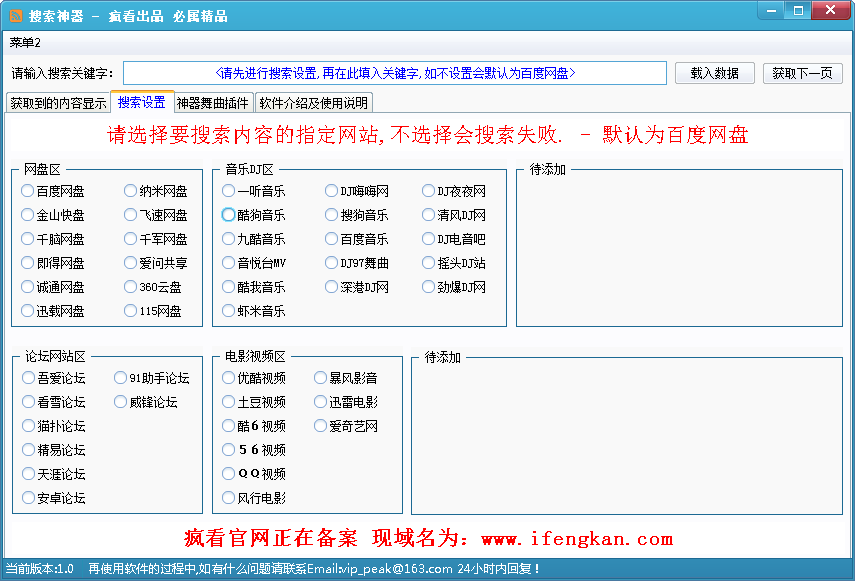This screenshot has width=855, height=581.
Task: Switch to the 搜索设置 tab
Action: pos(142,102)
